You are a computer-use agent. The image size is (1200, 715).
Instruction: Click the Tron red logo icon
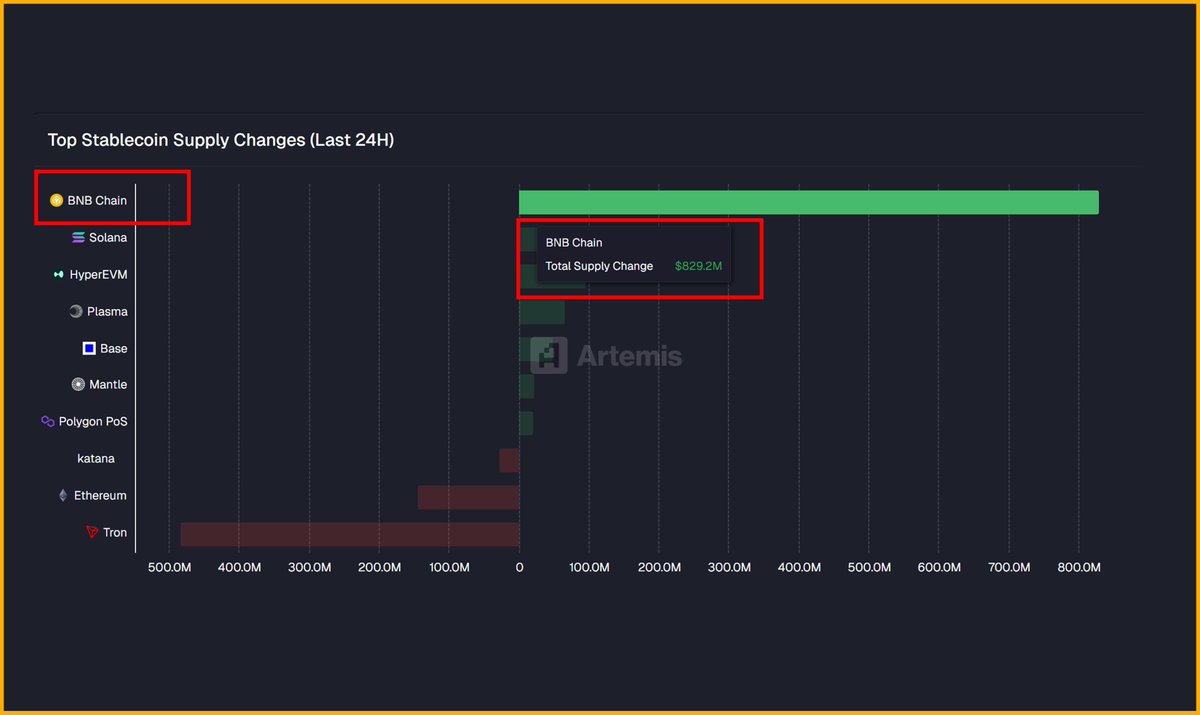[91, 532]
